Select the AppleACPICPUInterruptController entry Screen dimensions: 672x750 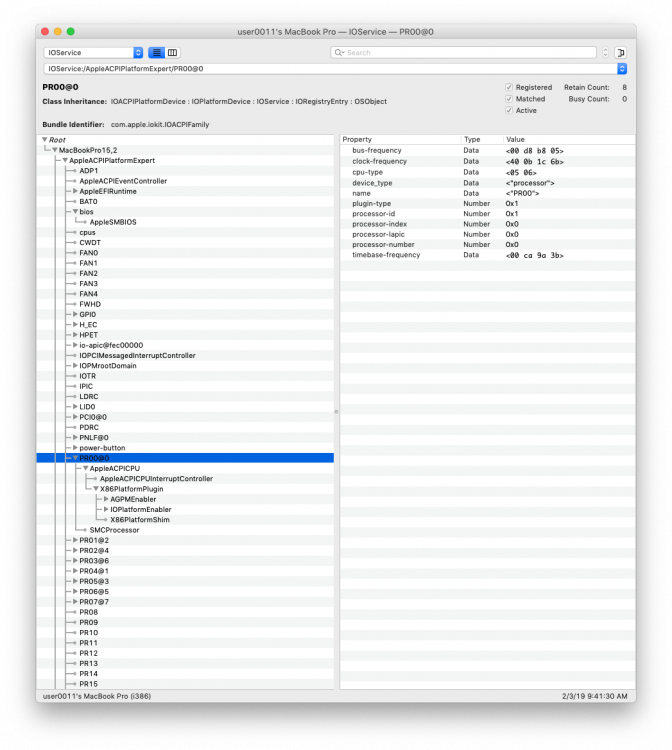(156, 478)
